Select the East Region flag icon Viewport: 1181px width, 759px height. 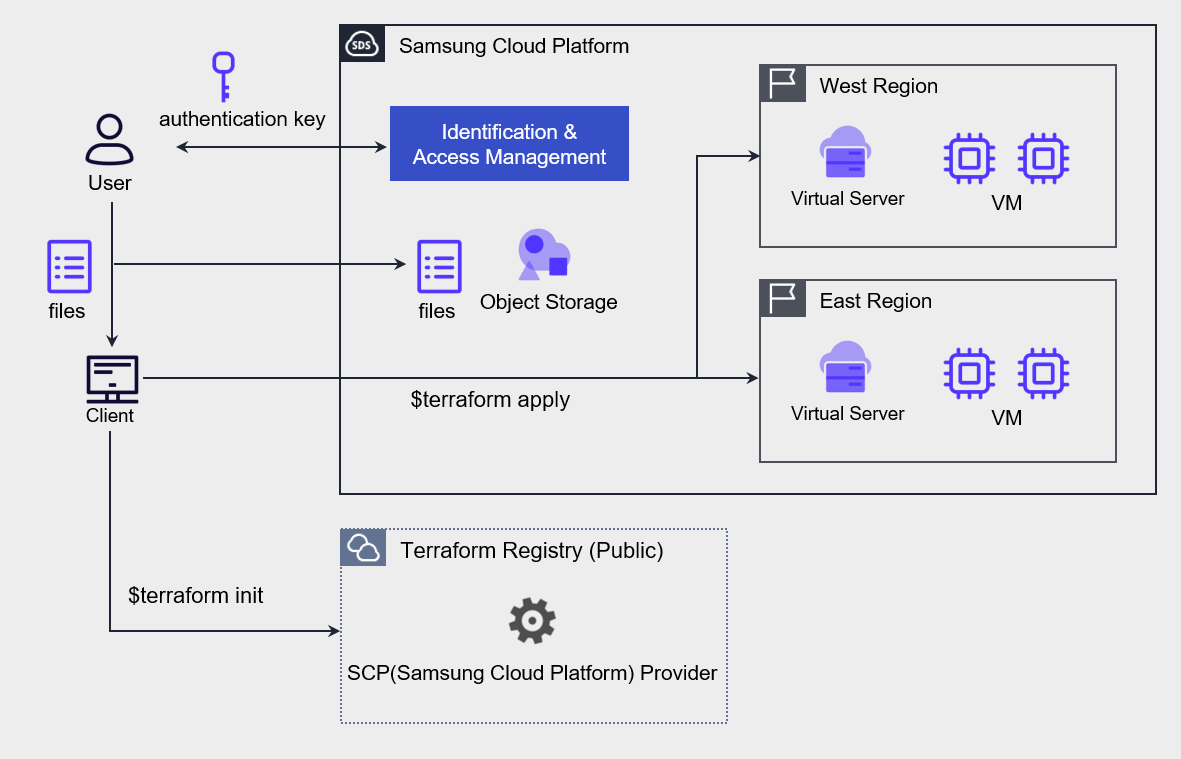(x=783, y=298)
